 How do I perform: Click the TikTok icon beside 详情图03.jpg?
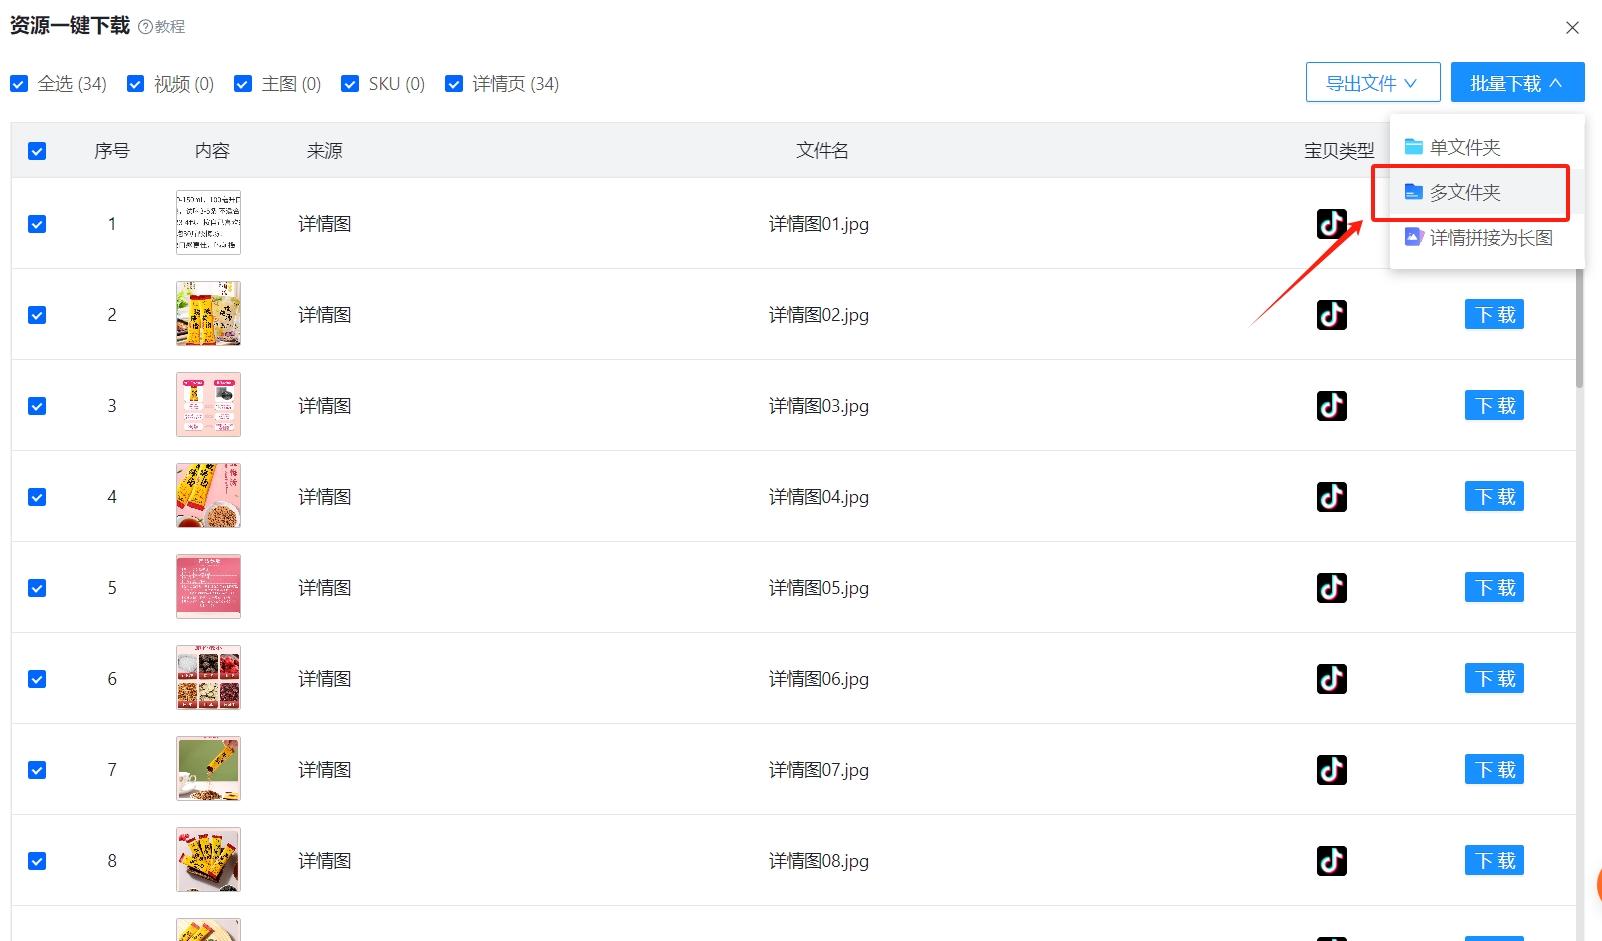tap(1331, 405)
